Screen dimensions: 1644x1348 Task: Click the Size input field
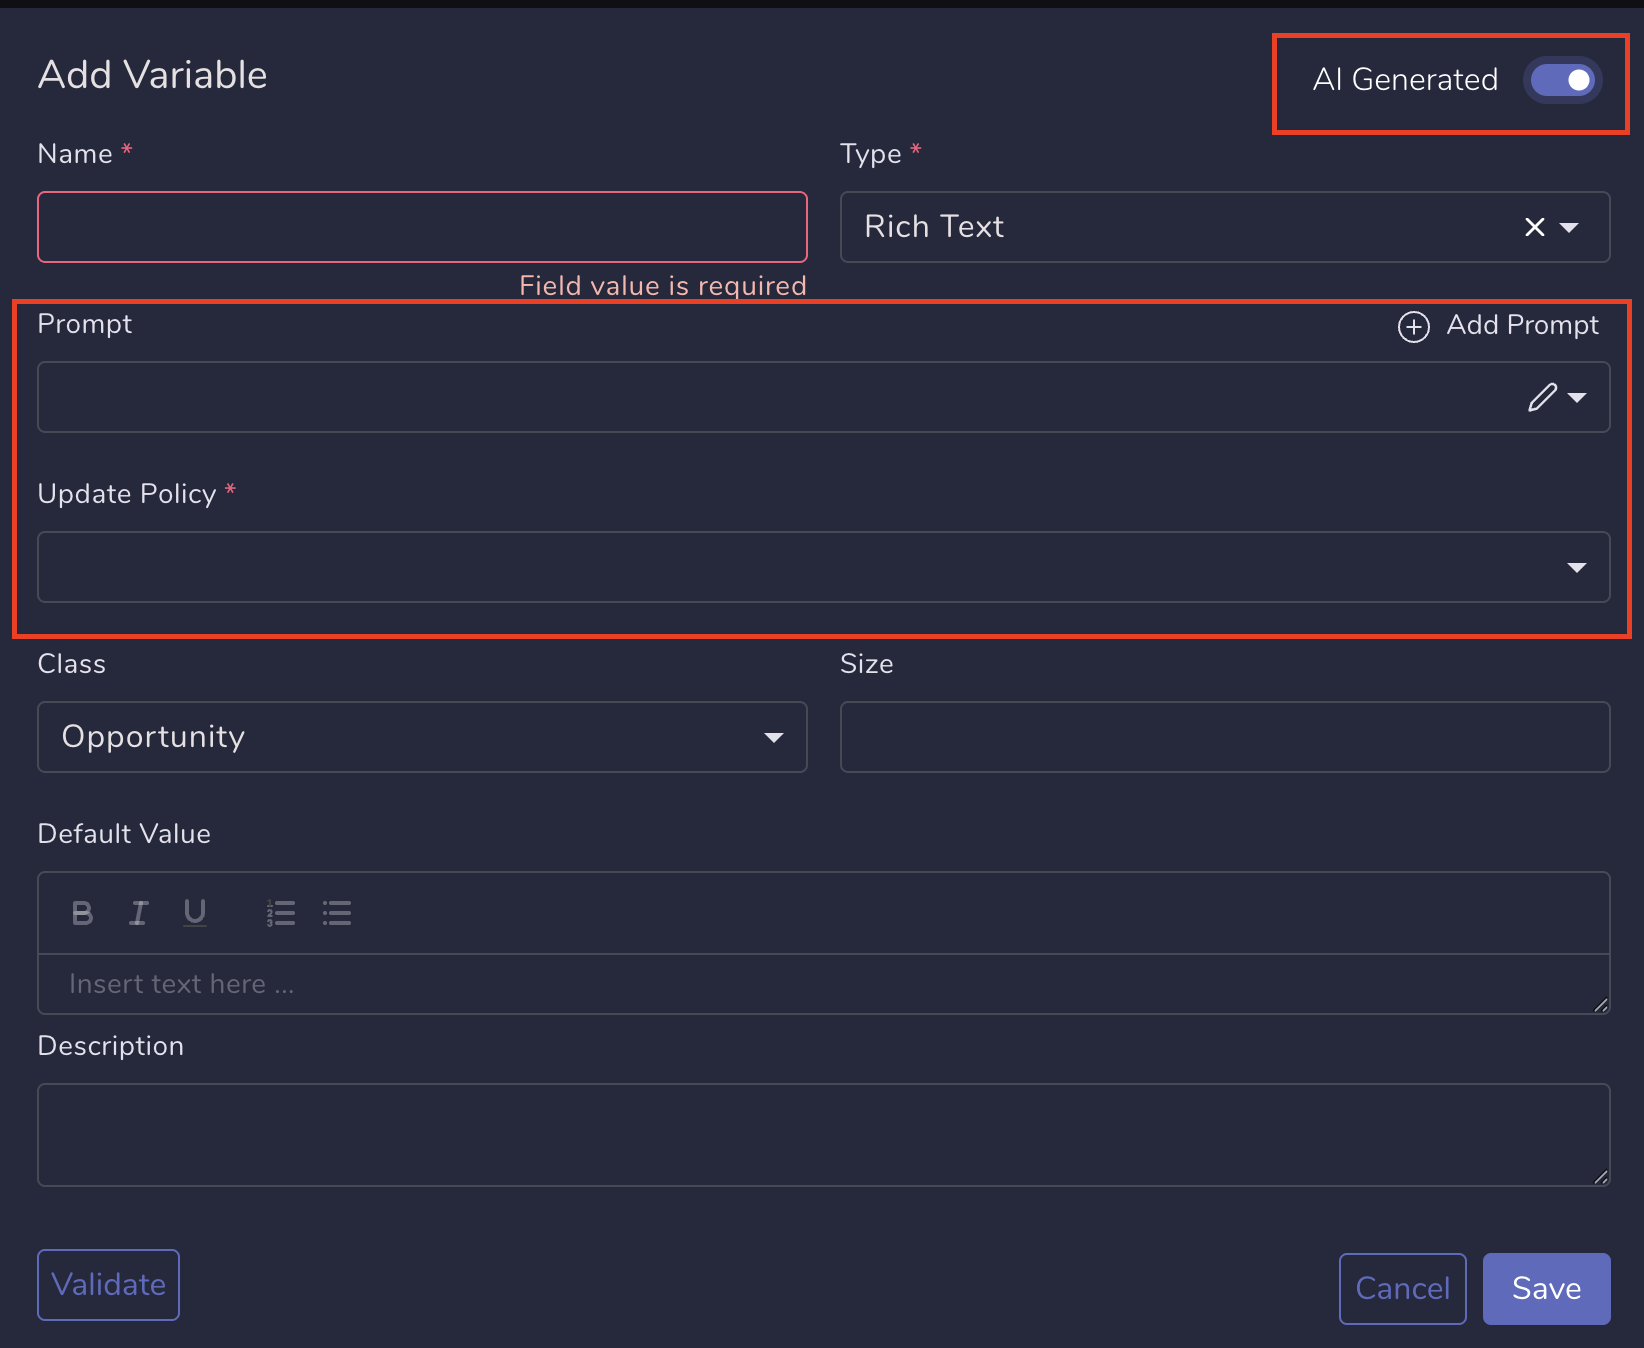tap(1224, 737)
